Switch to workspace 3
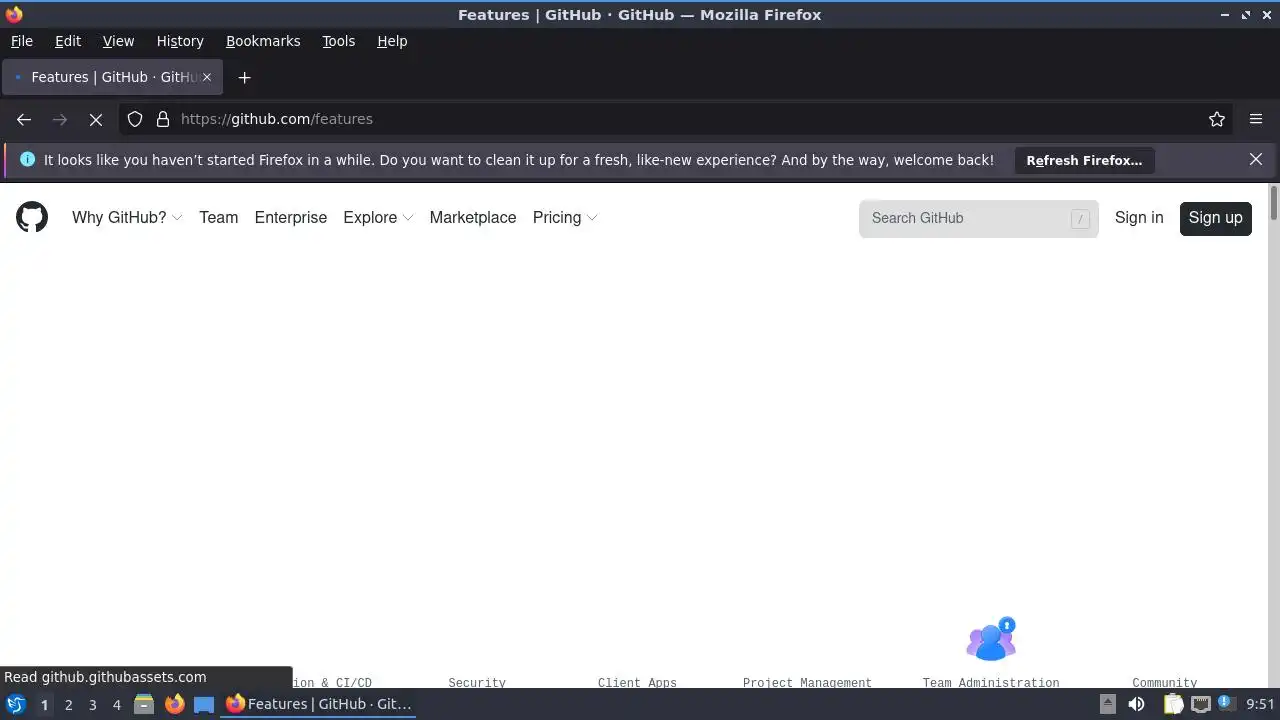The width and height of the screenshot is (1280, 720). tap(92, 704)
